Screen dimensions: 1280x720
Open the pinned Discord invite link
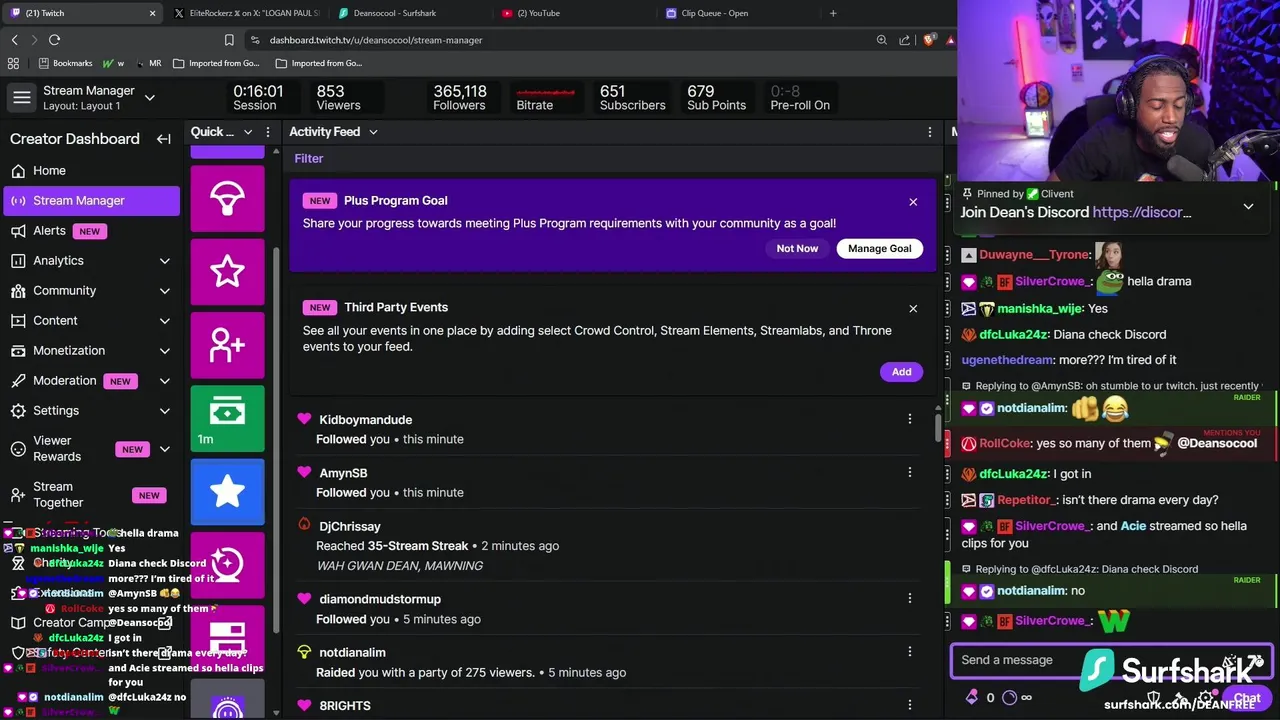pyautogui.click(x=1142, y=212)
